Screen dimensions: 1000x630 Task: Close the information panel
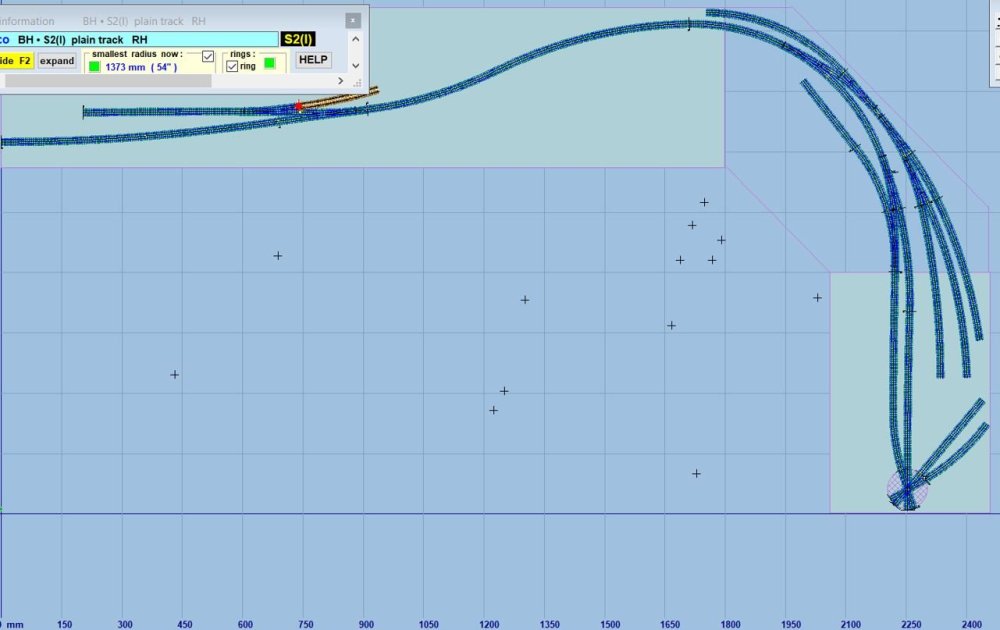(352, 20)
